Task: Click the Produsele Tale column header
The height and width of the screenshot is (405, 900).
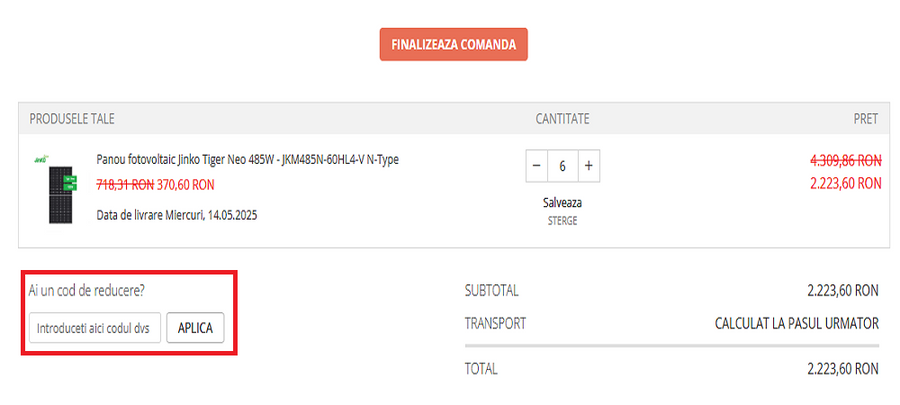Action: pos(72,119)
